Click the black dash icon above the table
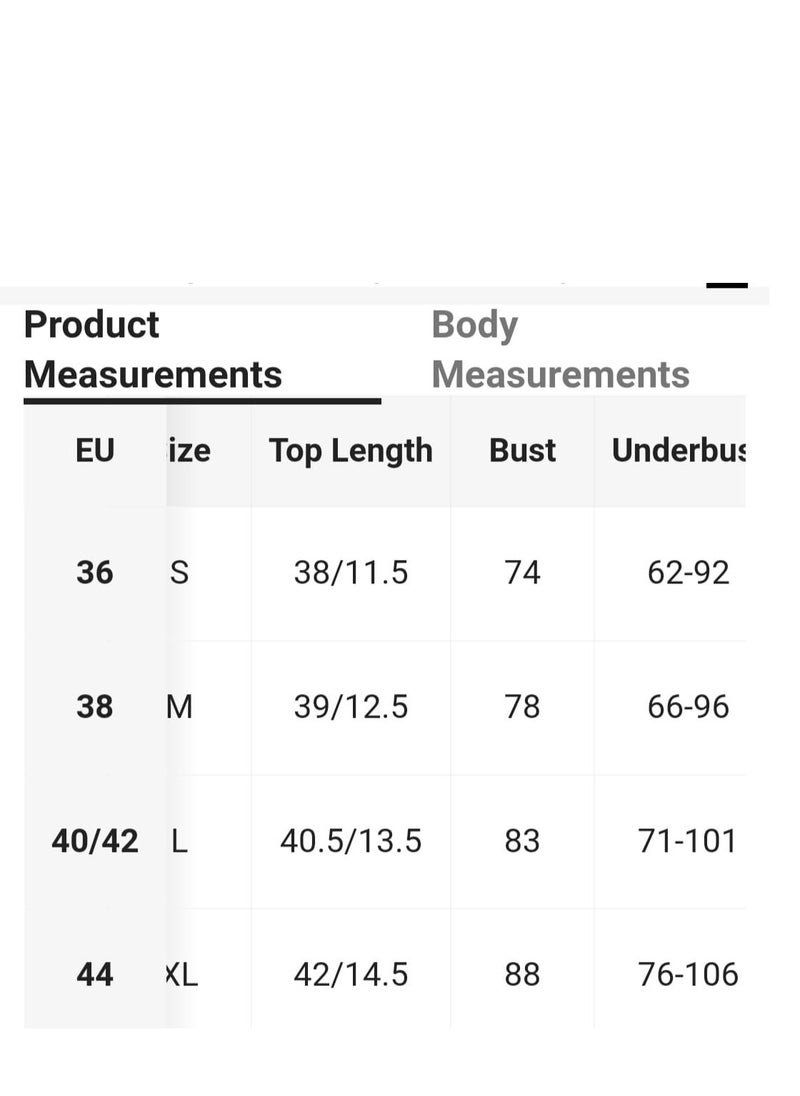The image size is (800, 1096). tap(727, 285)
